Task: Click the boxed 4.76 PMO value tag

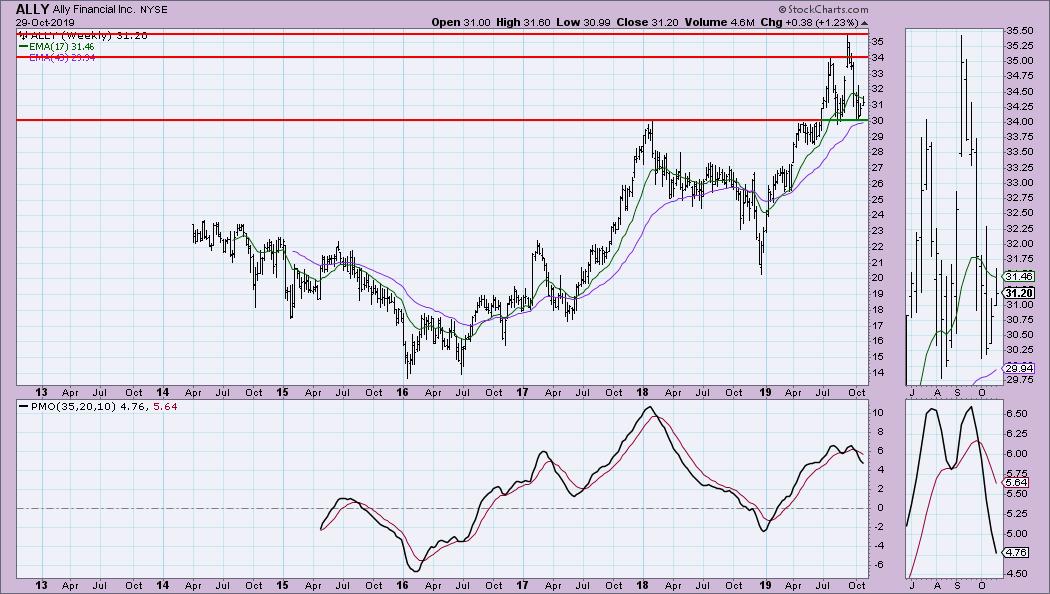Action: pyautogui.click(x=1017, y=552)
